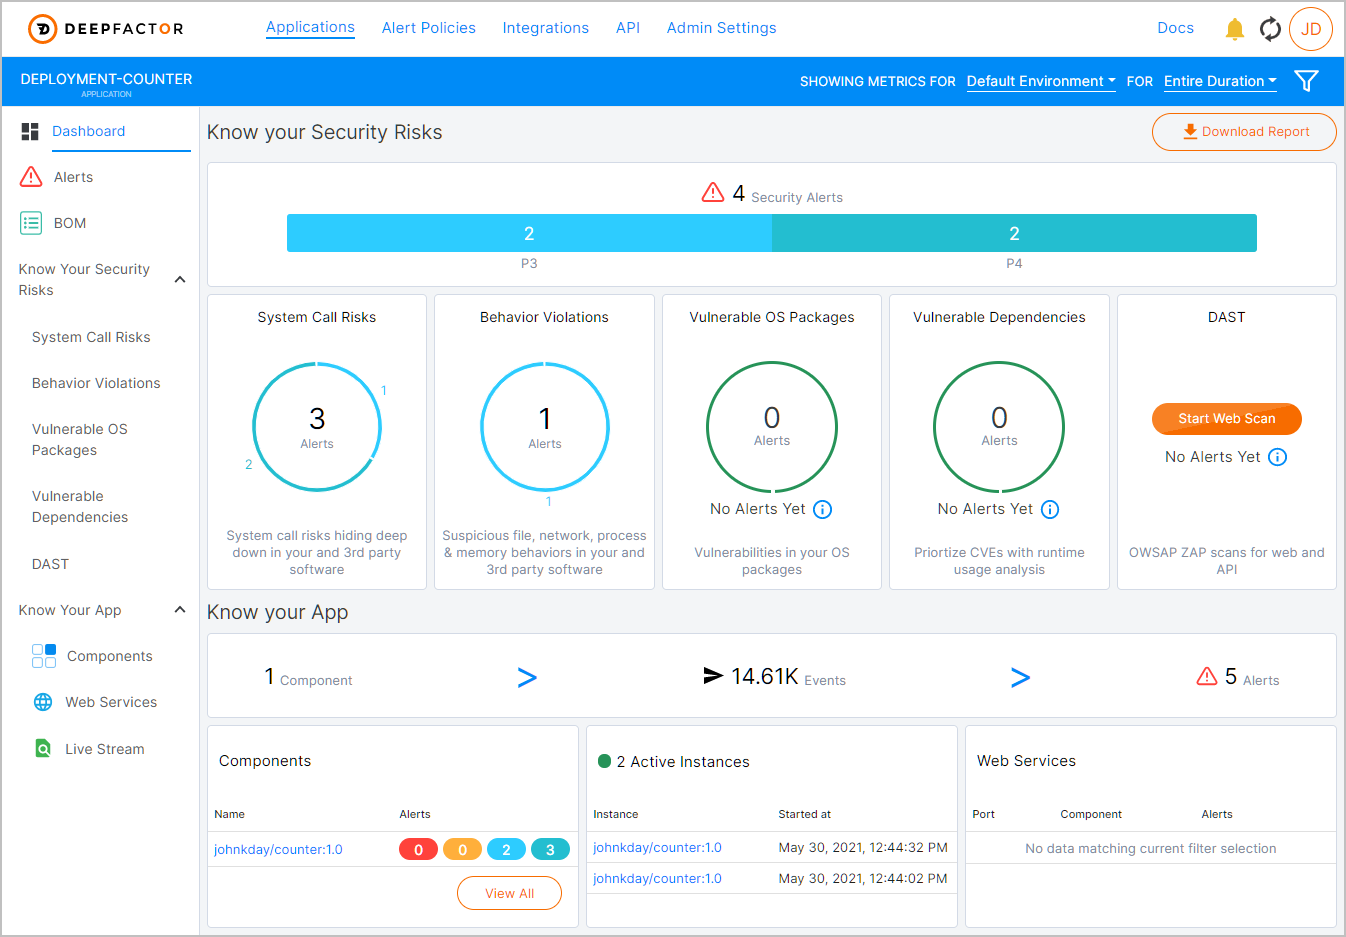This screenshot has width=1346, height=937.
Task: Open Web Services sidebar item
Action: pos(111,702)
